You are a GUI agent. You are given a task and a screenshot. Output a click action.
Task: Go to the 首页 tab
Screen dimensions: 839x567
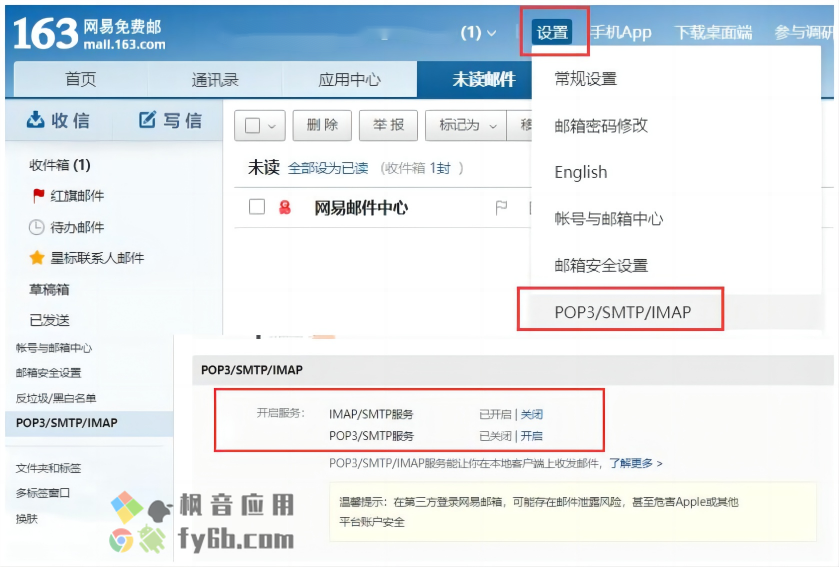point(80,79)
